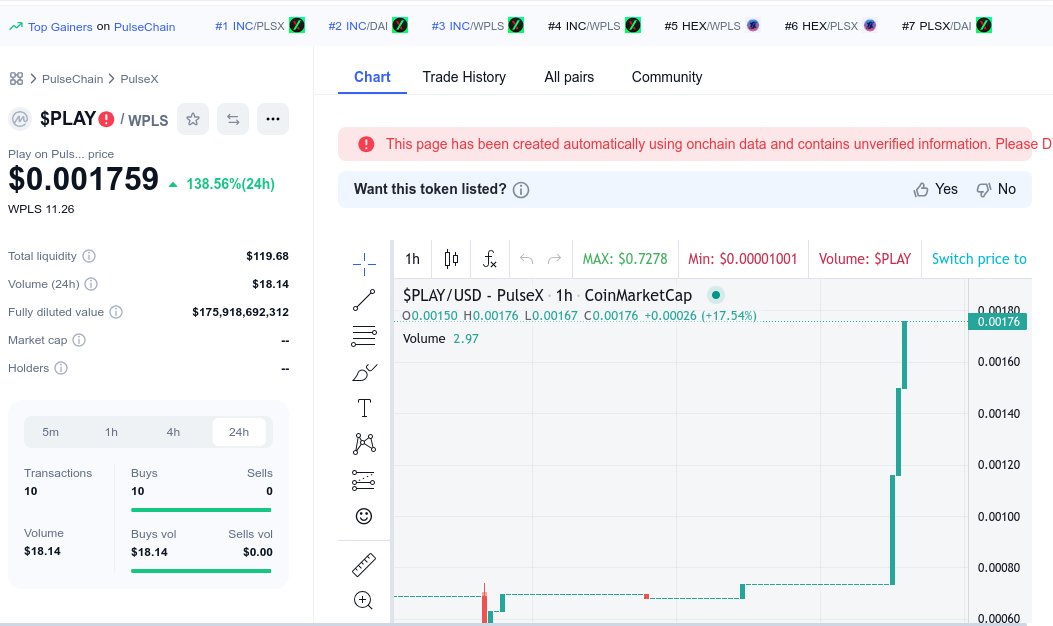This screenshot has width=1053, height=626.
Task: Switch to the Chart tab
Action: click(372, 77)
